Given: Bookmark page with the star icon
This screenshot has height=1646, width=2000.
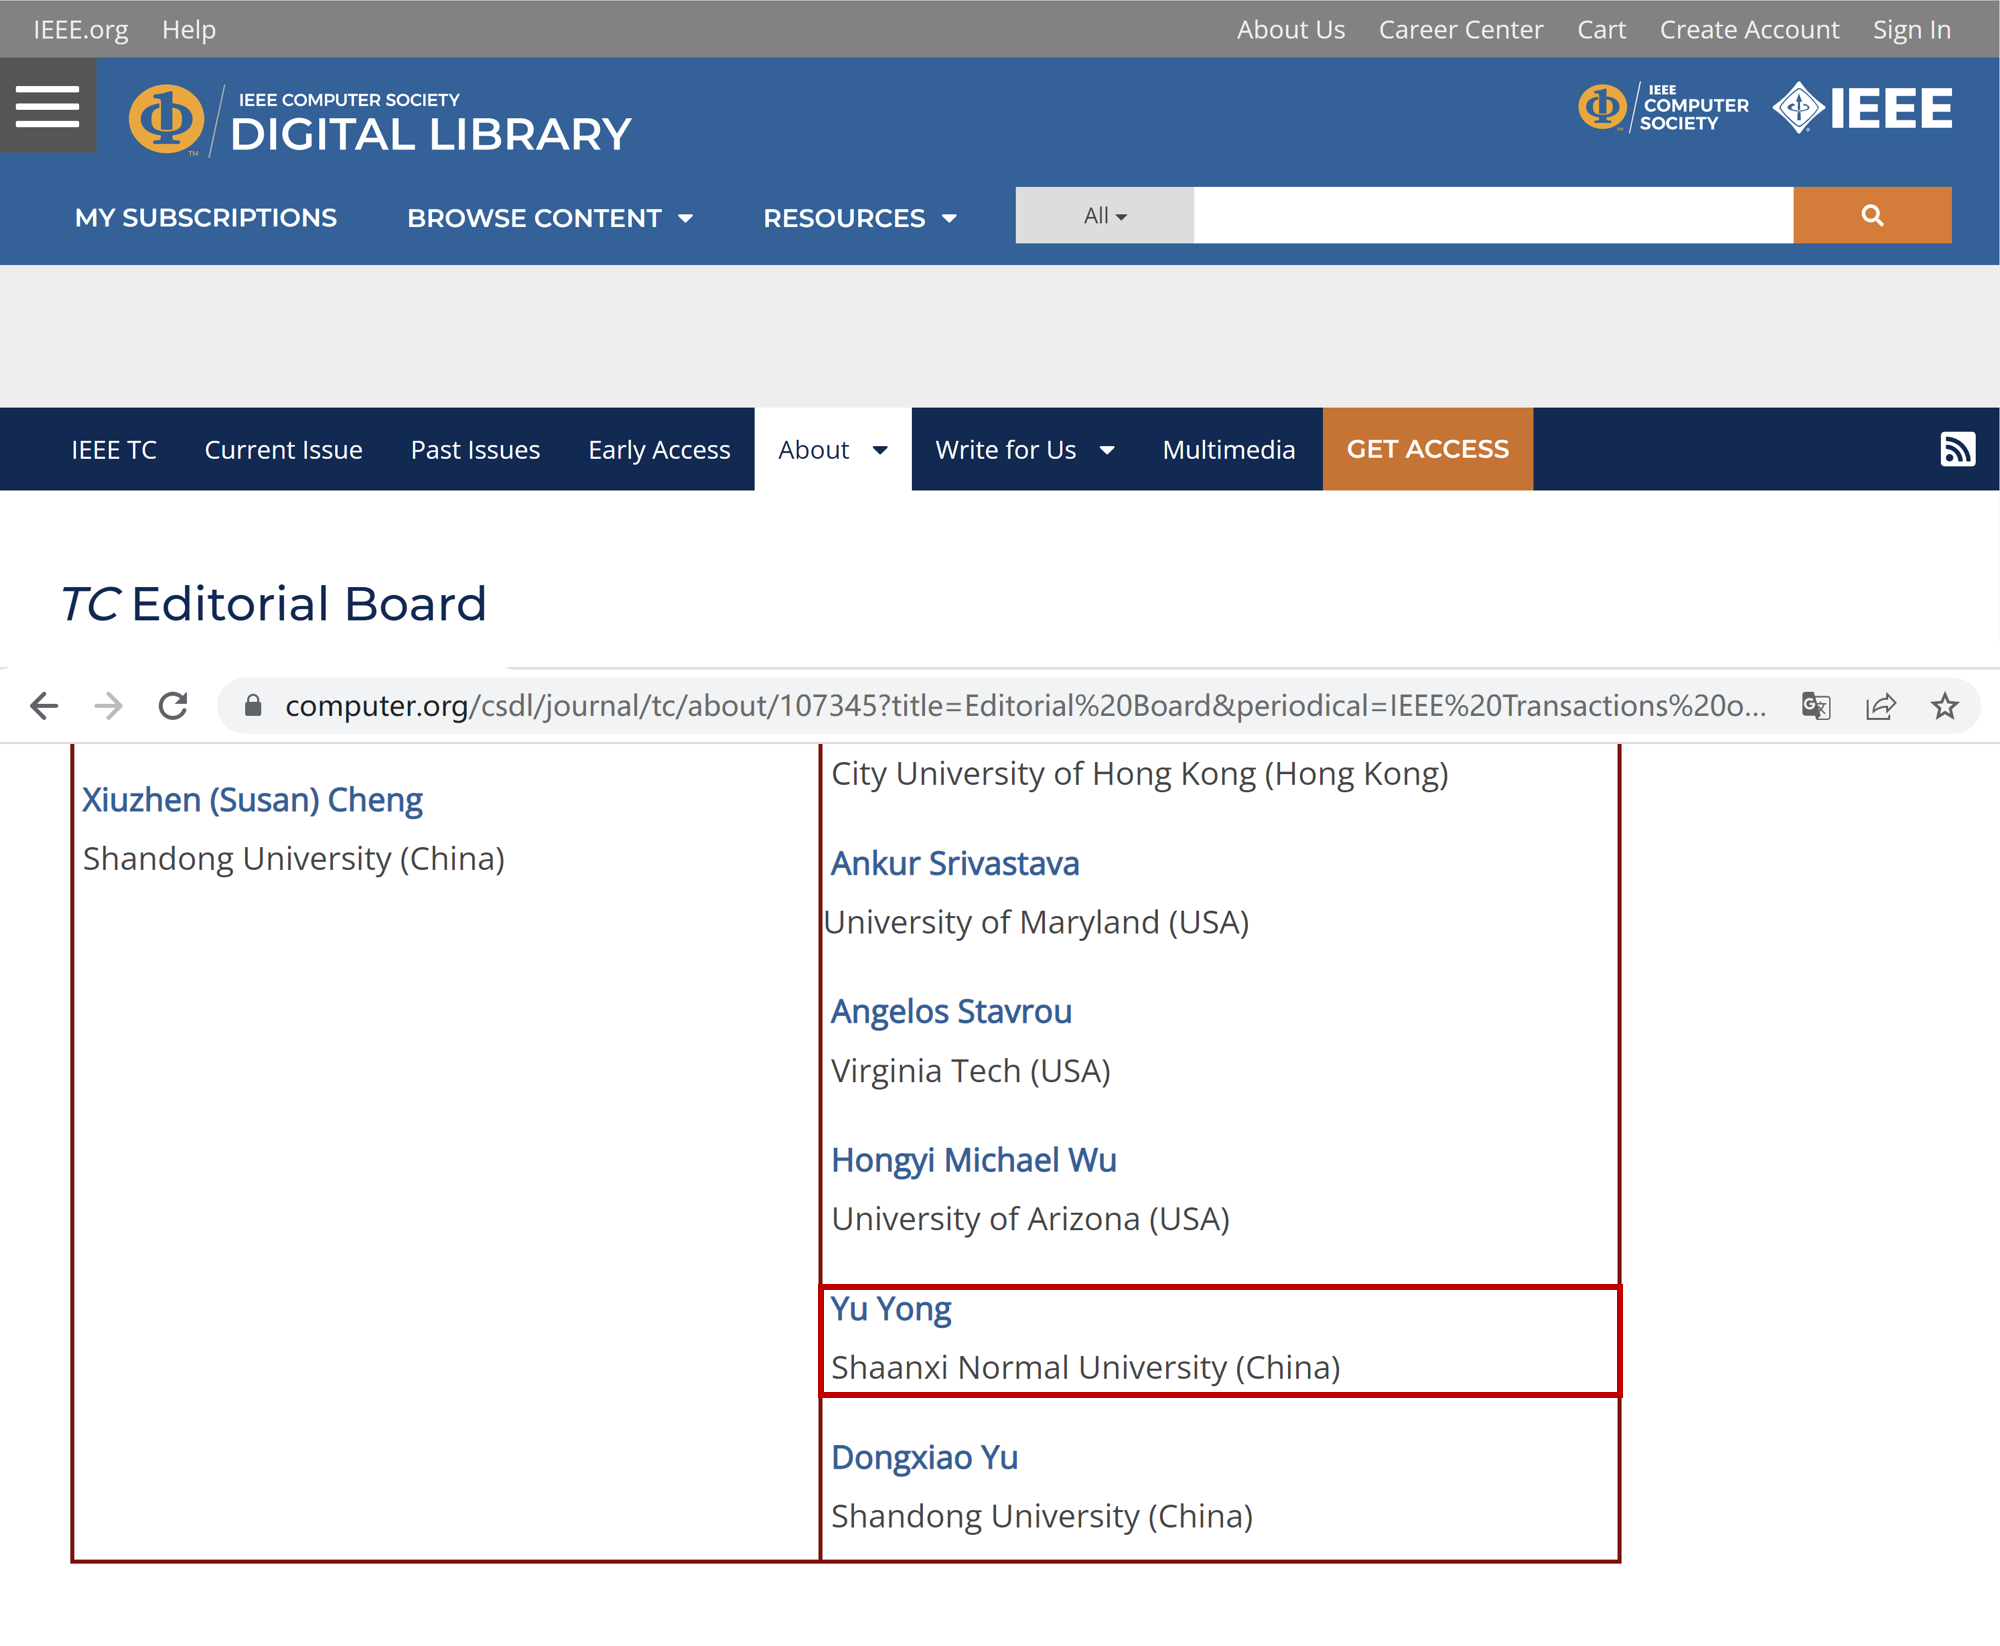Looking at the screenshot, I should [x=1944, y=706].
